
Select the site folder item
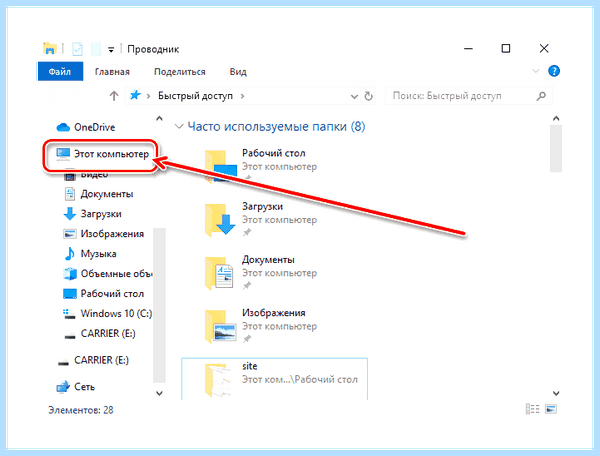(274, 379)
